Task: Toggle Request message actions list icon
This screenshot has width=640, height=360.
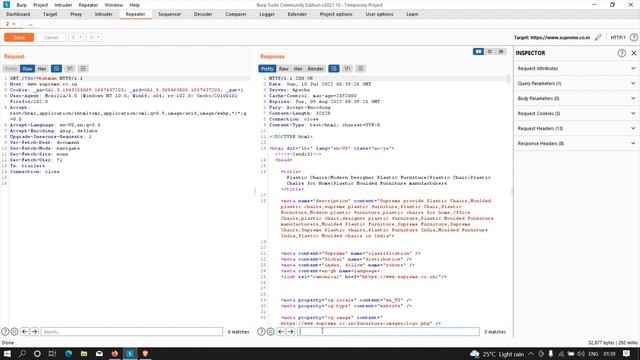Action: 56,69
